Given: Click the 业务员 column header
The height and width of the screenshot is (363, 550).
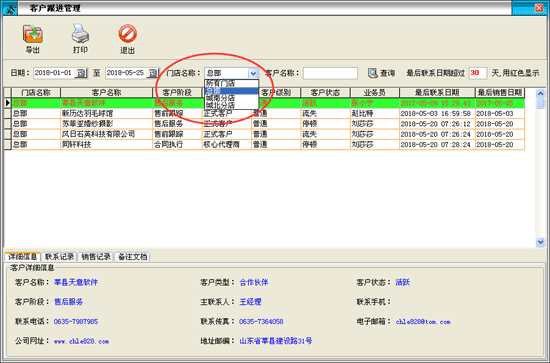Looking at the screenshot, I should click(375, 93).
